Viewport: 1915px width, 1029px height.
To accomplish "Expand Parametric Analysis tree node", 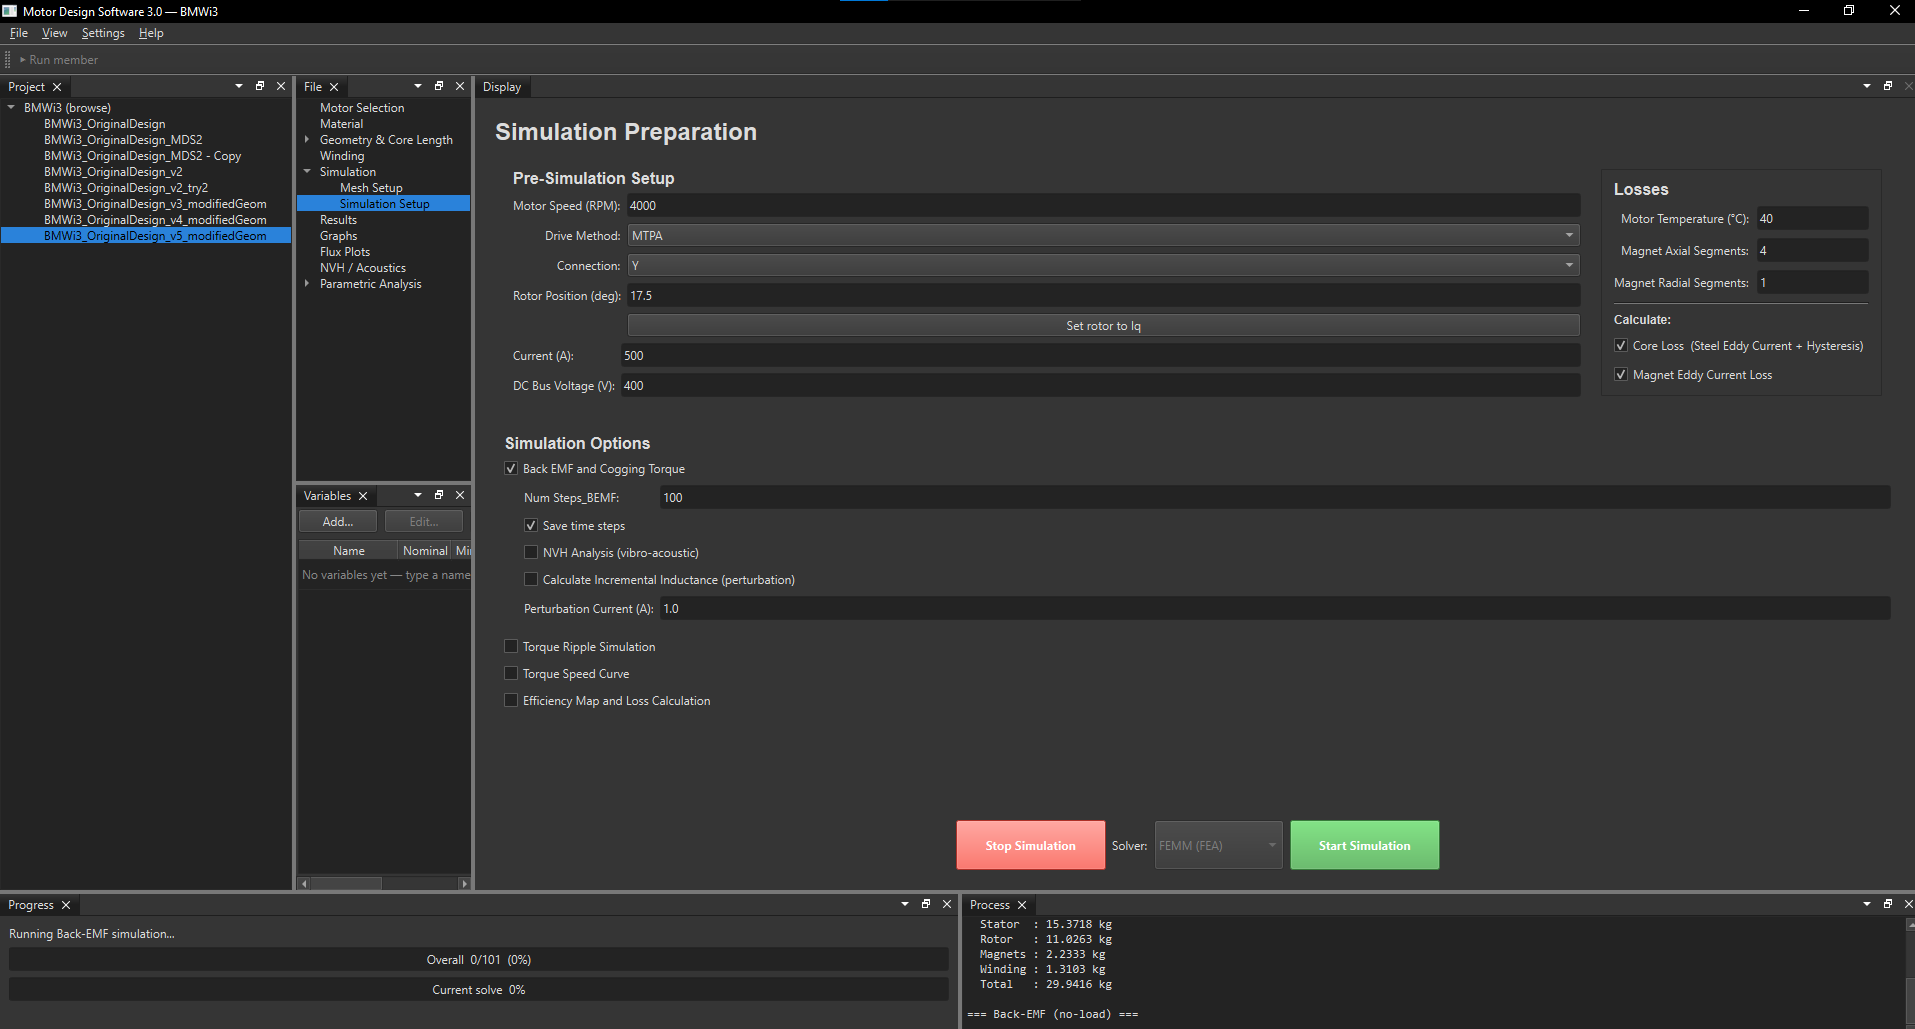I will click(307, 283).
